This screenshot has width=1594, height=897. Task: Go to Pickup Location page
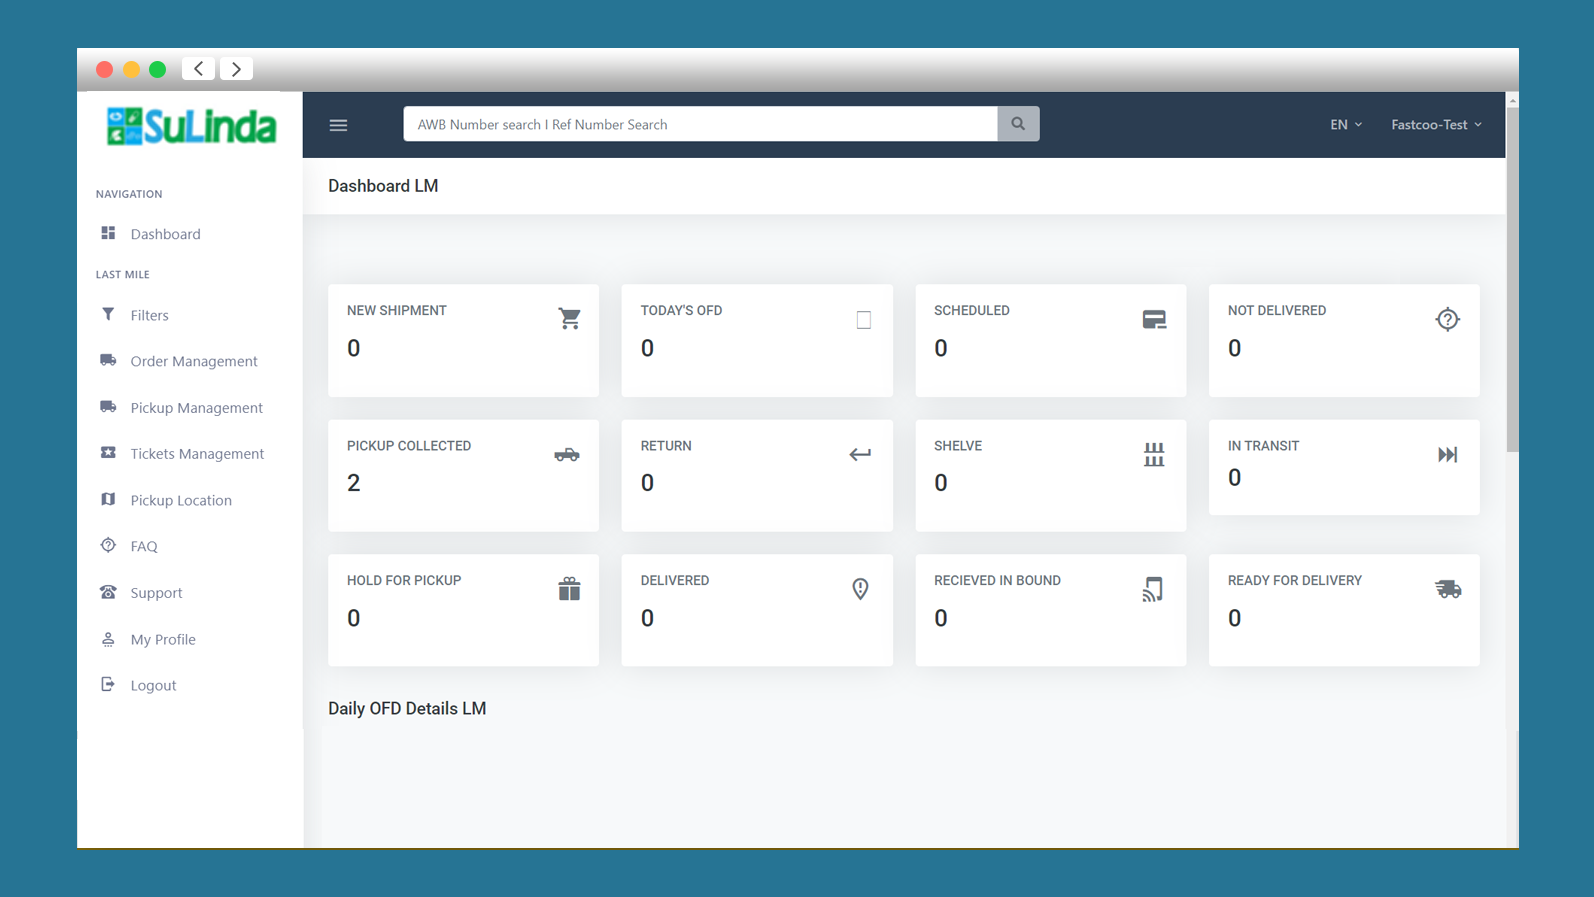tap(180, 500)
